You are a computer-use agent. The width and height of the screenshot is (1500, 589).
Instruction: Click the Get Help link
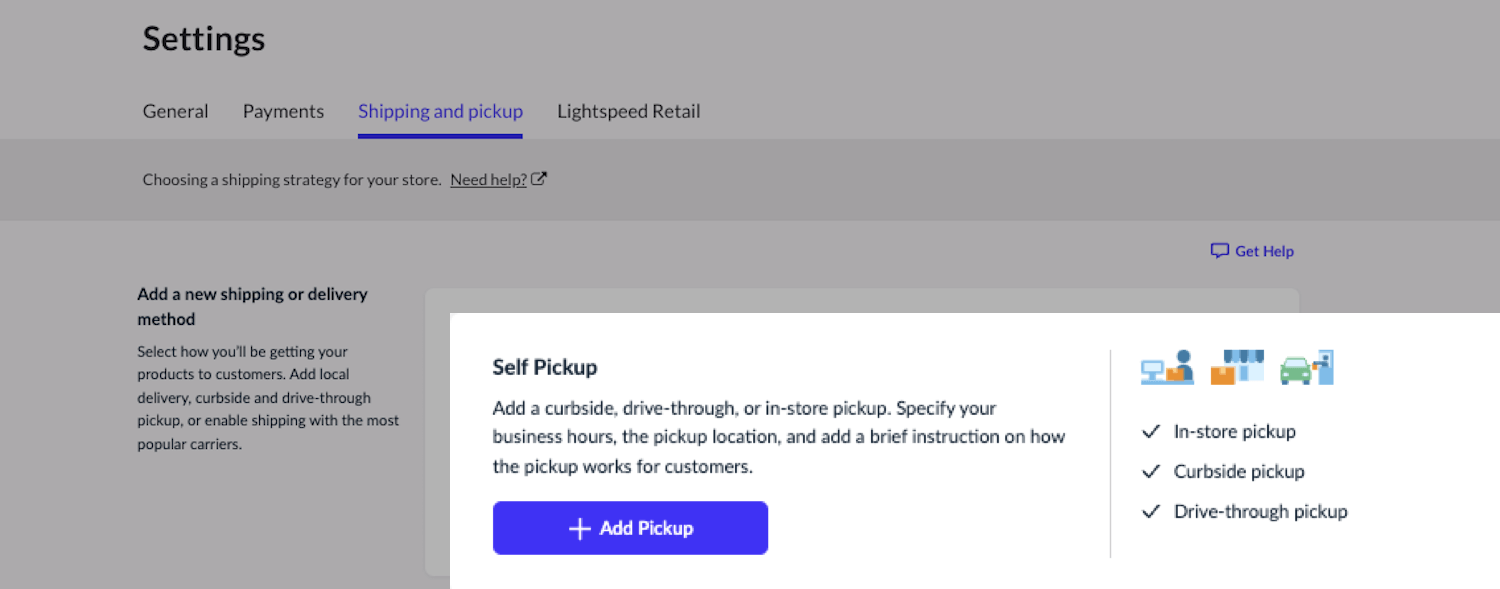1264,251
